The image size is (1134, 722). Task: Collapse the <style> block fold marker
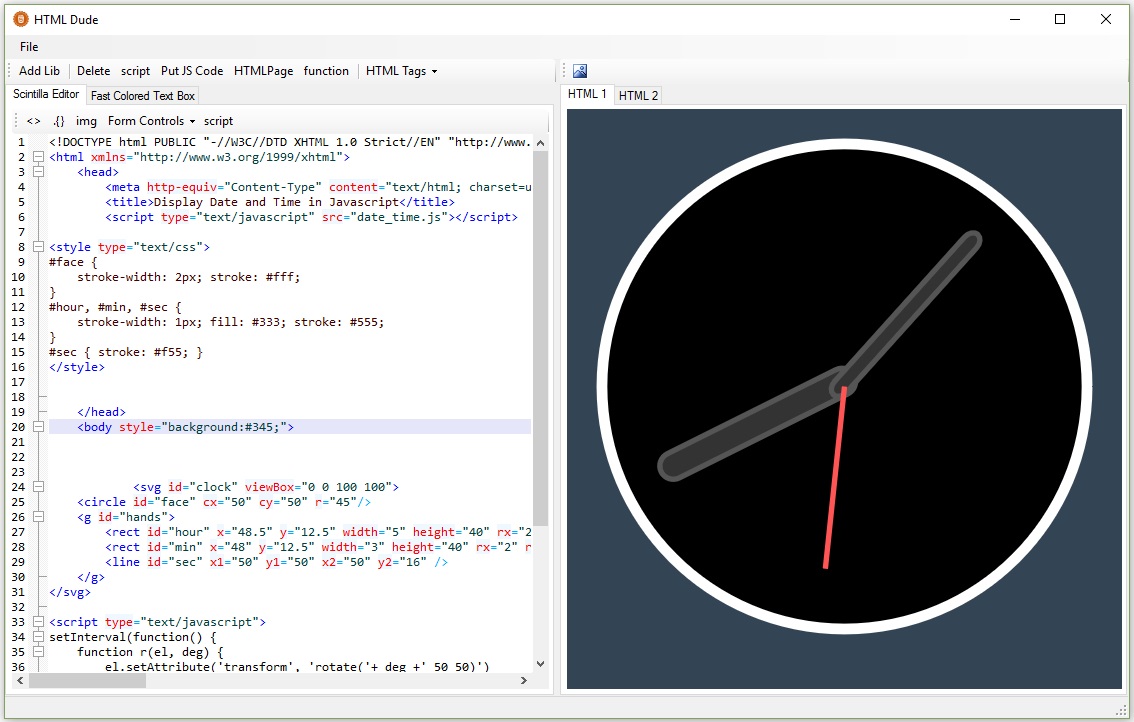(x=38, y=247)
